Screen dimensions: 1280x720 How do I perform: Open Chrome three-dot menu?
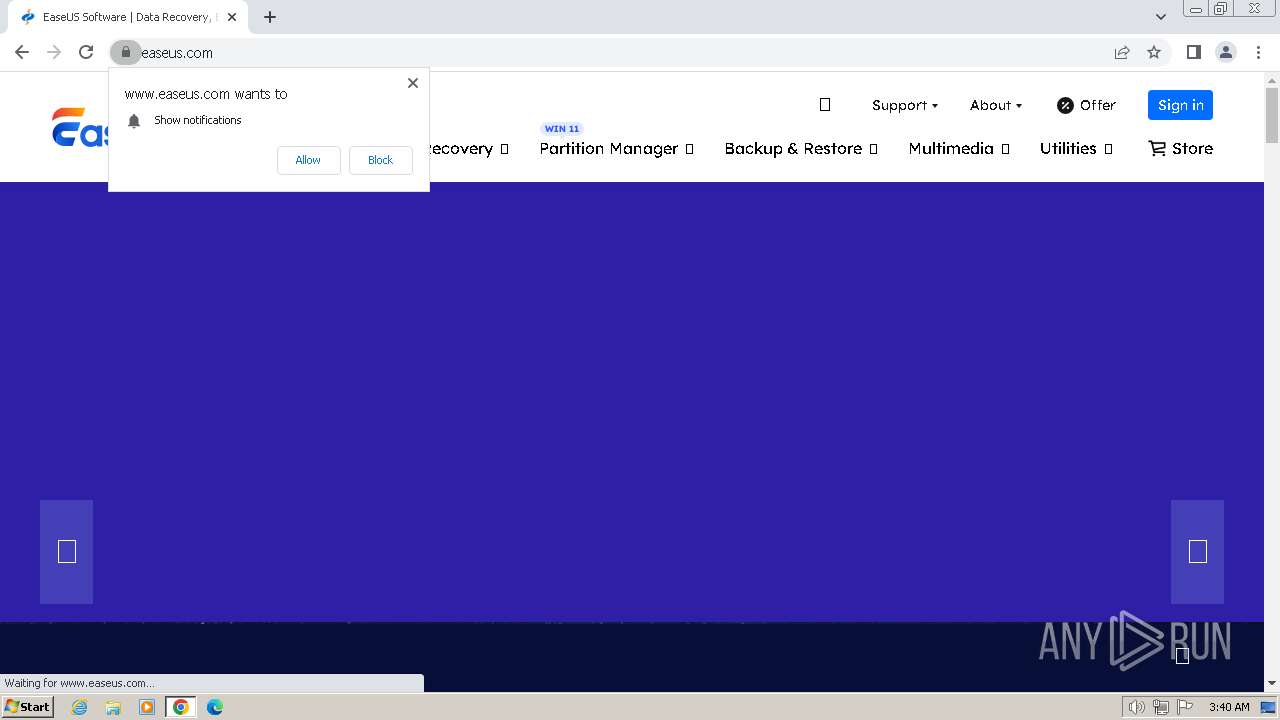point(1258,52)
